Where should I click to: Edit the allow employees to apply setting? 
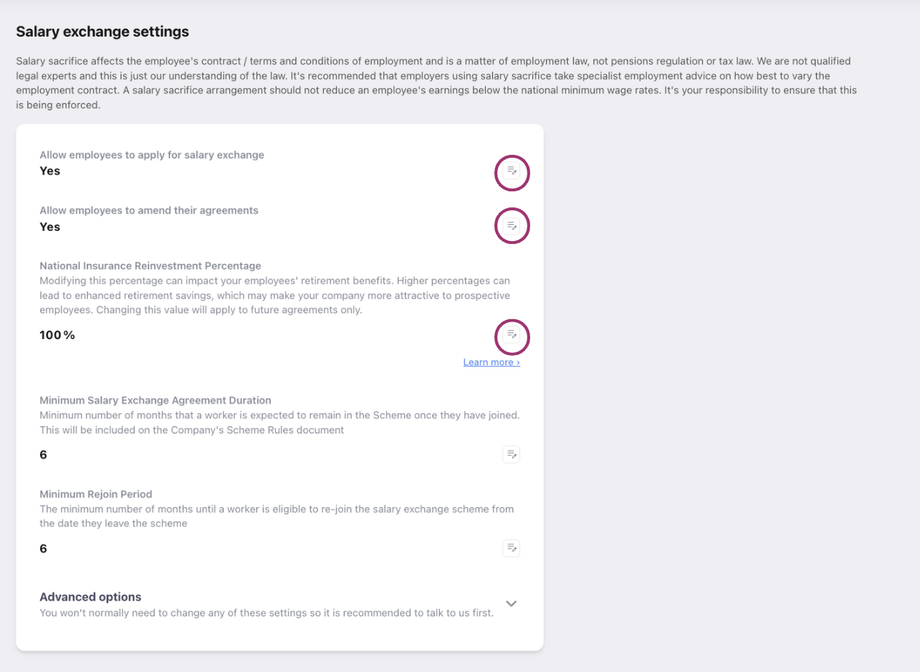point(512,172)
